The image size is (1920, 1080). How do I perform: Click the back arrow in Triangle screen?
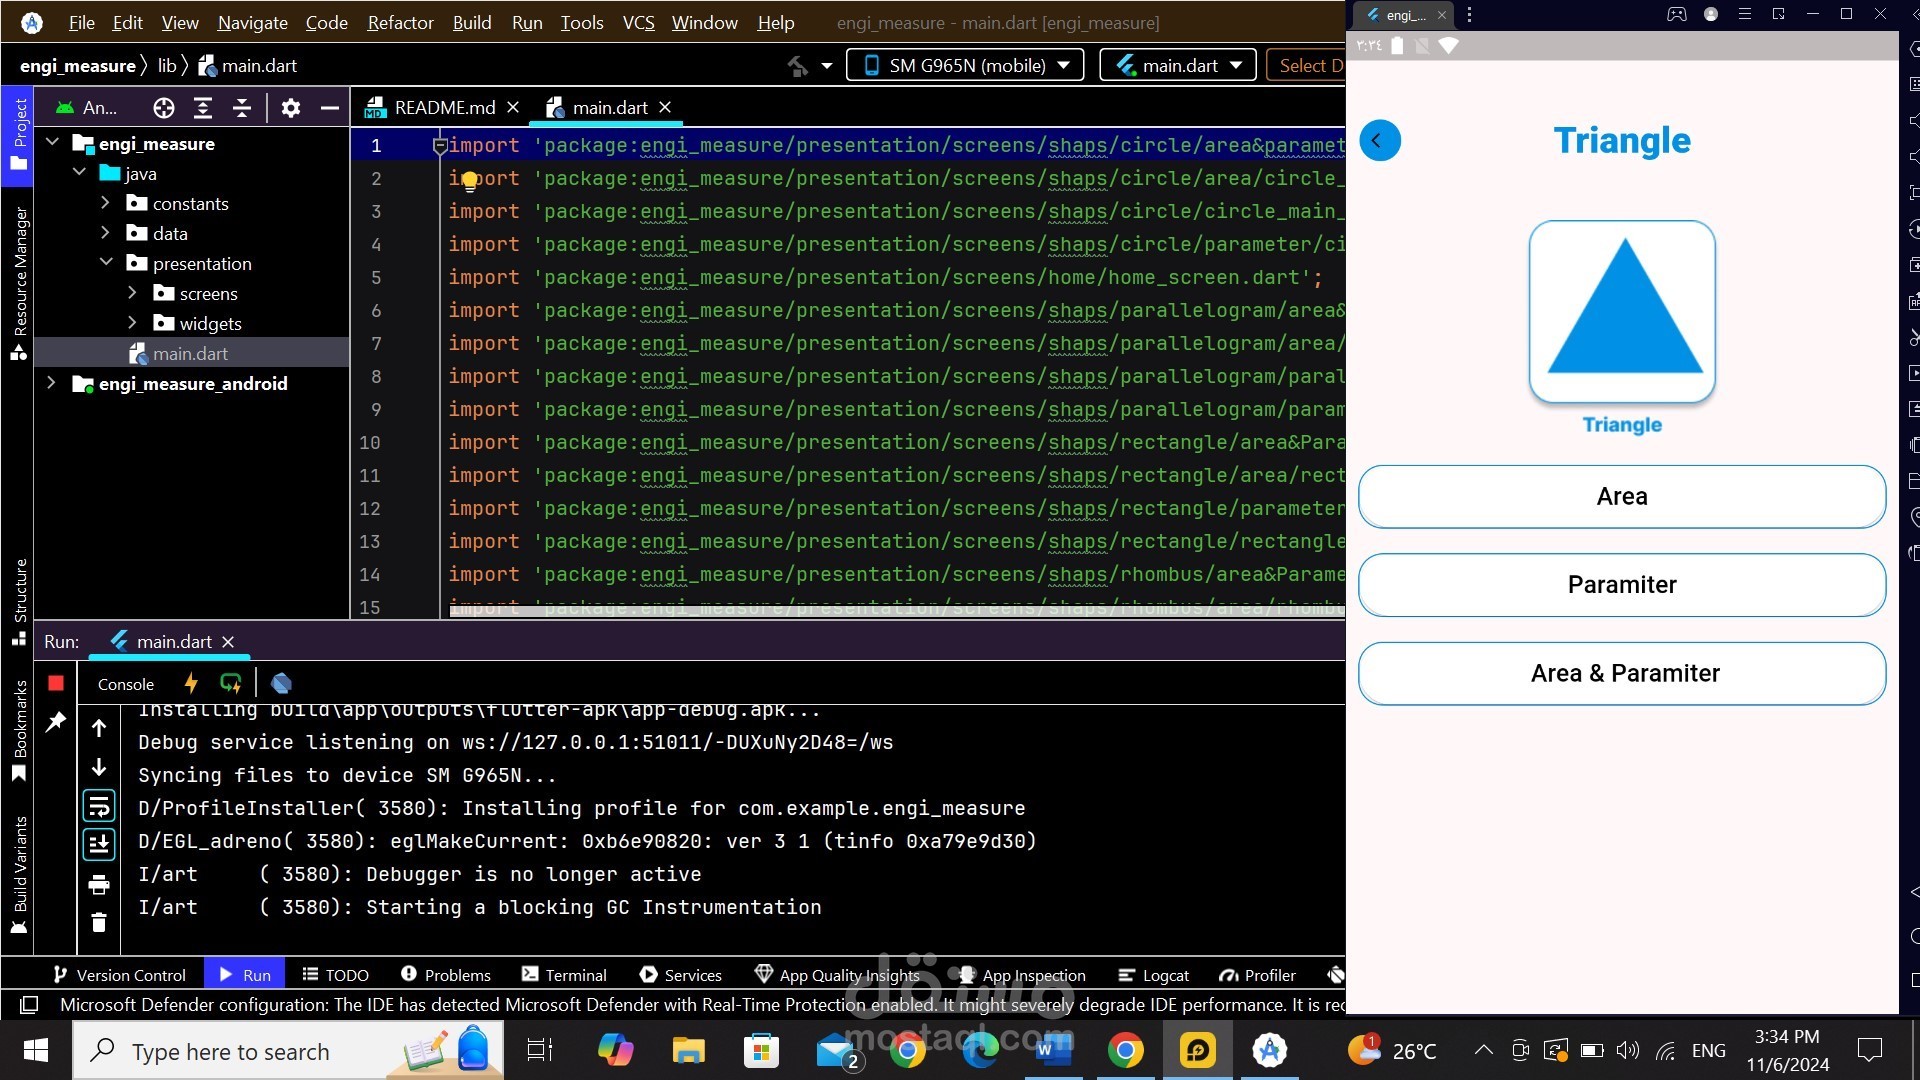coord(1379,141)
